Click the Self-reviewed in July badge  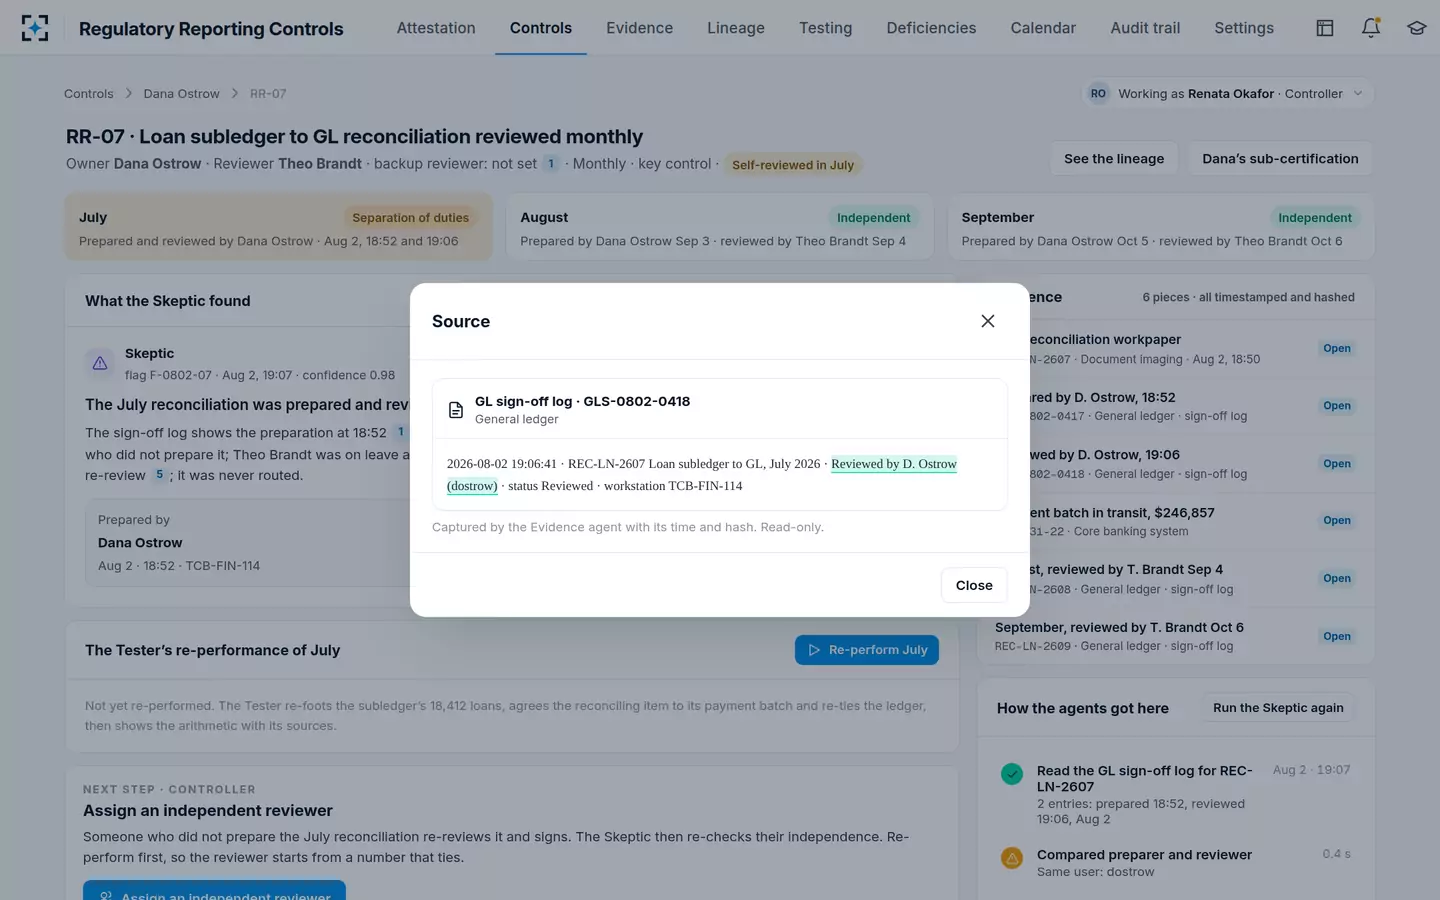793,165
